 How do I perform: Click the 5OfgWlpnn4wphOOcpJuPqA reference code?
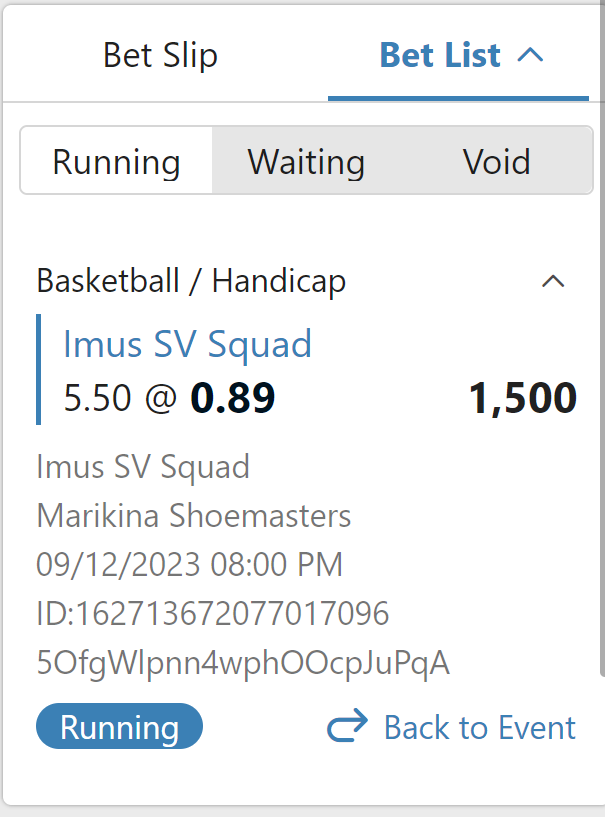[x=243, y=662]
